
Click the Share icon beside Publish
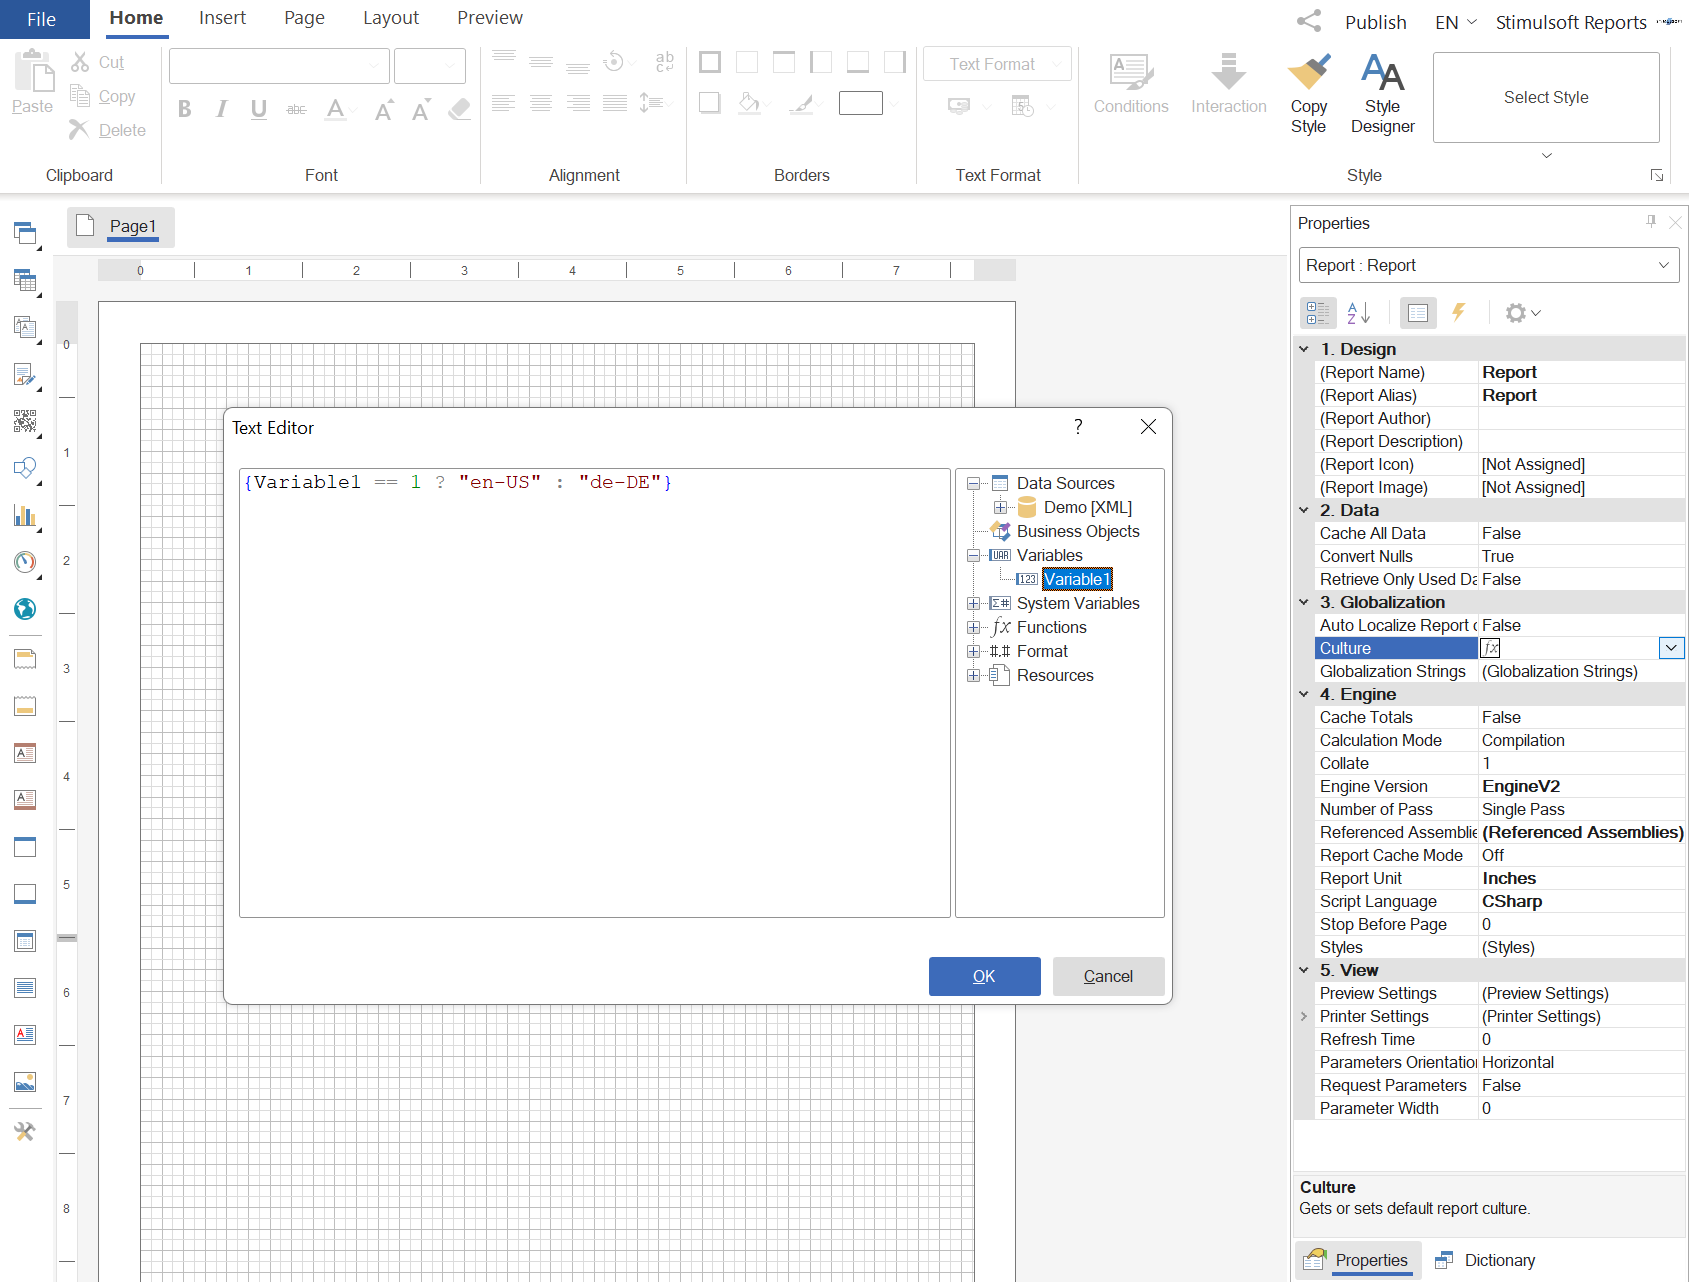click(1309, 21)
